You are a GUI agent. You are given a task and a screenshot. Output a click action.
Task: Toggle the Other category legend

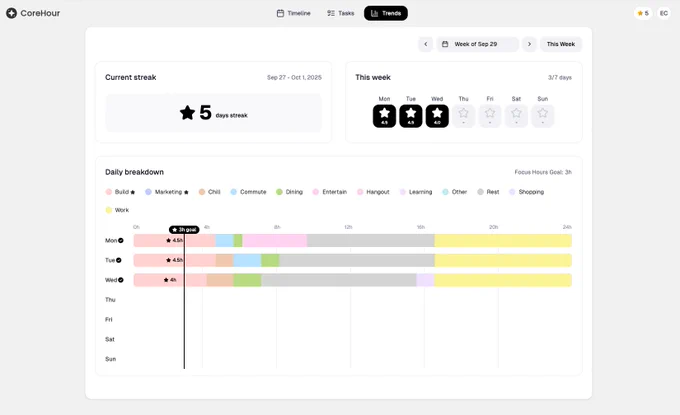coord(454,192)
